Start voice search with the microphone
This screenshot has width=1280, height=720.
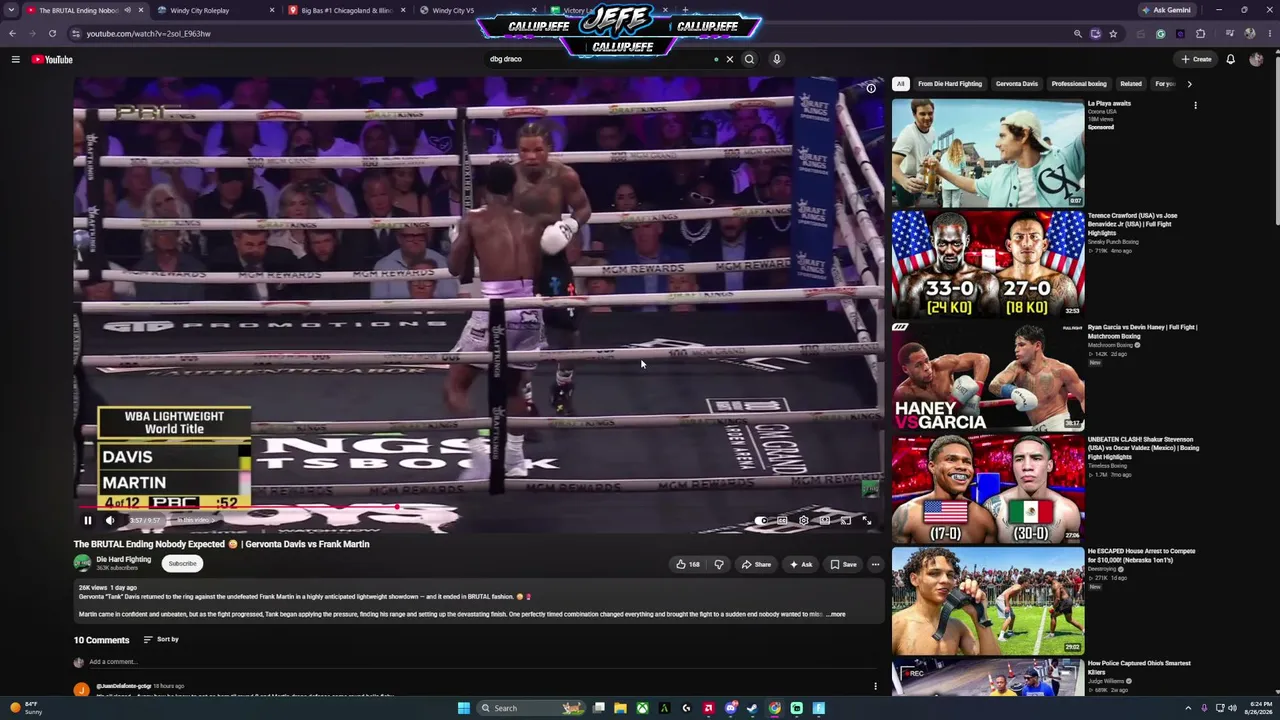pos(776,59)
